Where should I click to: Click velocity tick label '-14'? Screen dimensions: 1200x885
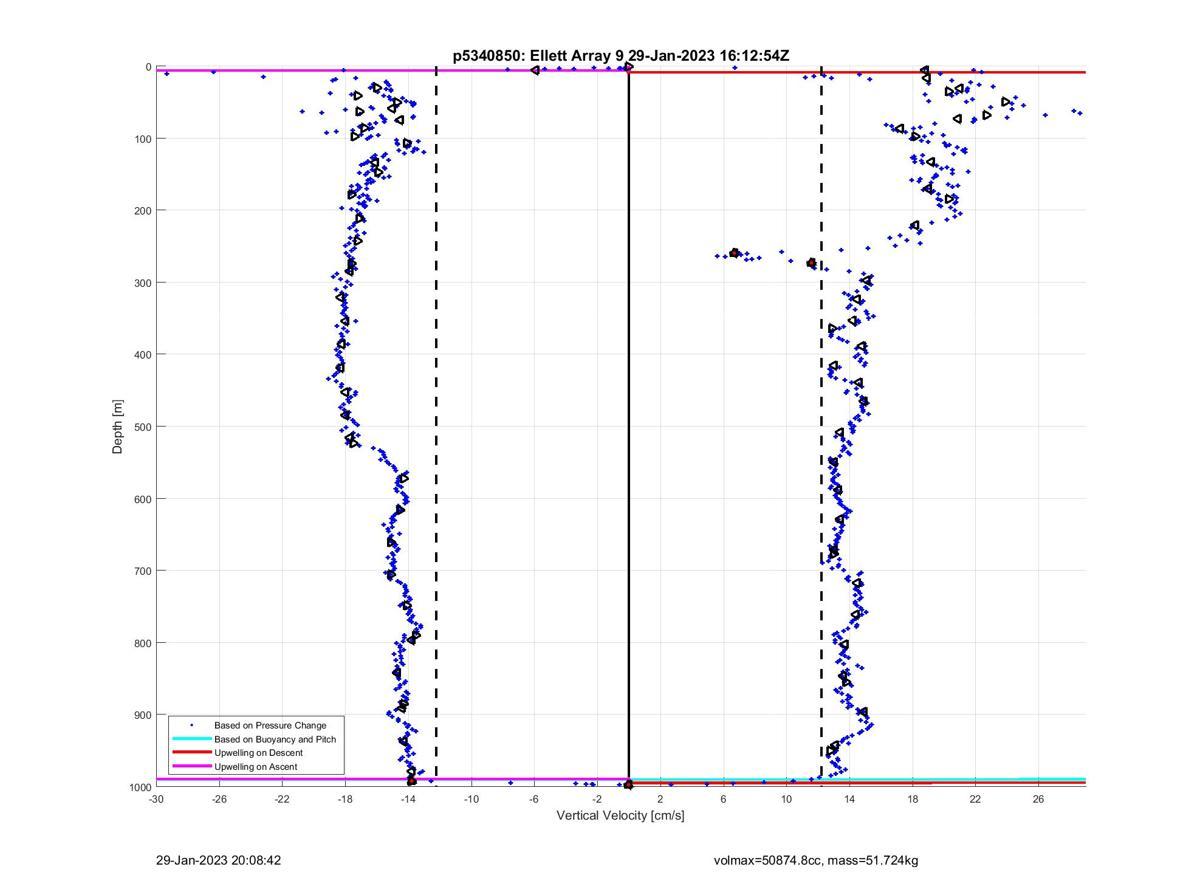coord(408,800)
